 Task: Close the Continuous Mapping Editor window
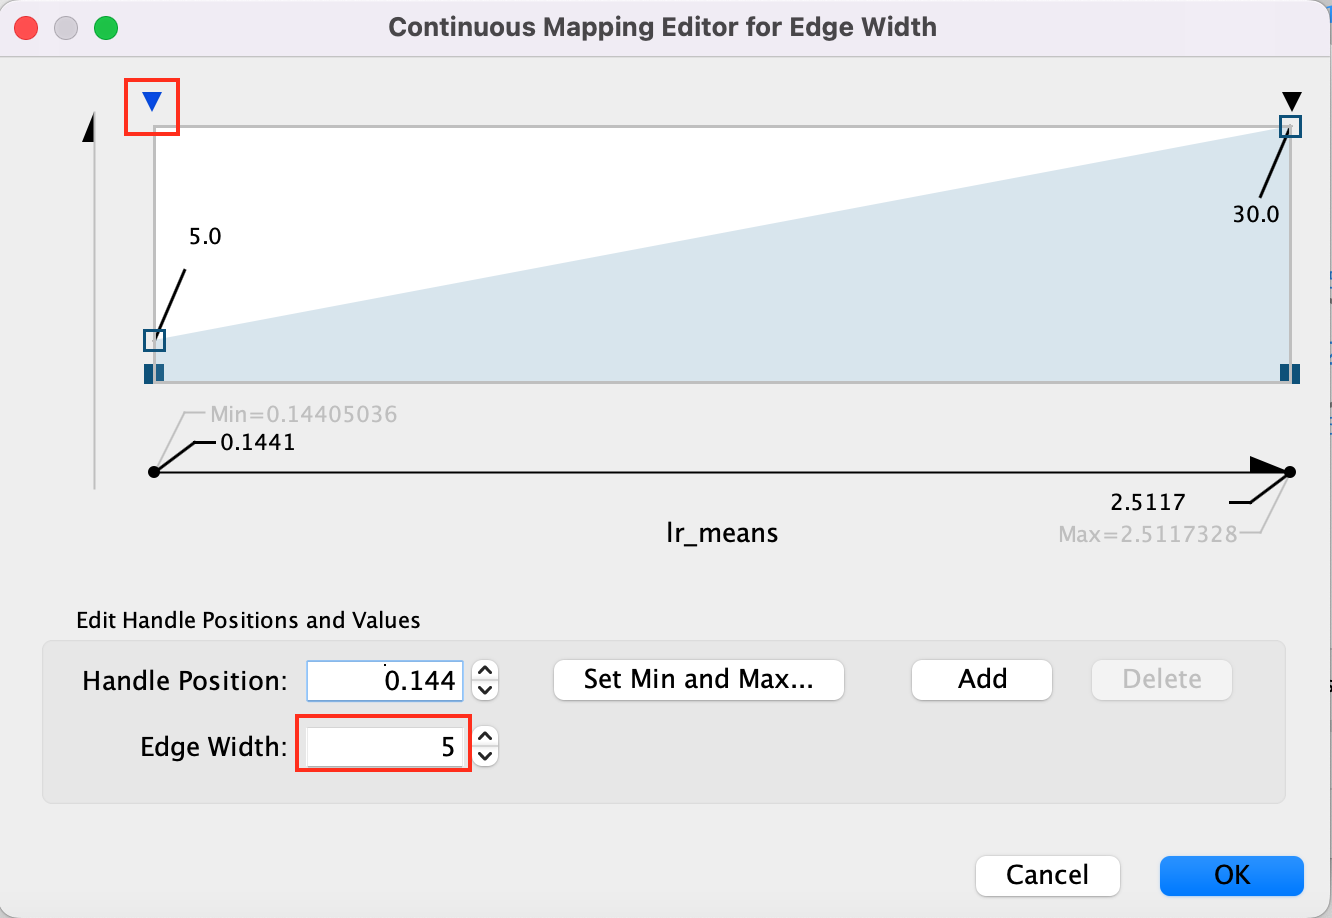(x=26, y=27)
